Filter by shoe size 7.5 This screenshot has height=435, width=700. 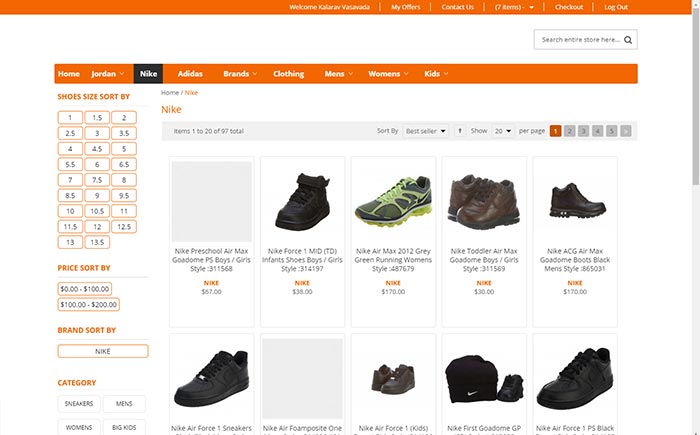pos(97,180)
